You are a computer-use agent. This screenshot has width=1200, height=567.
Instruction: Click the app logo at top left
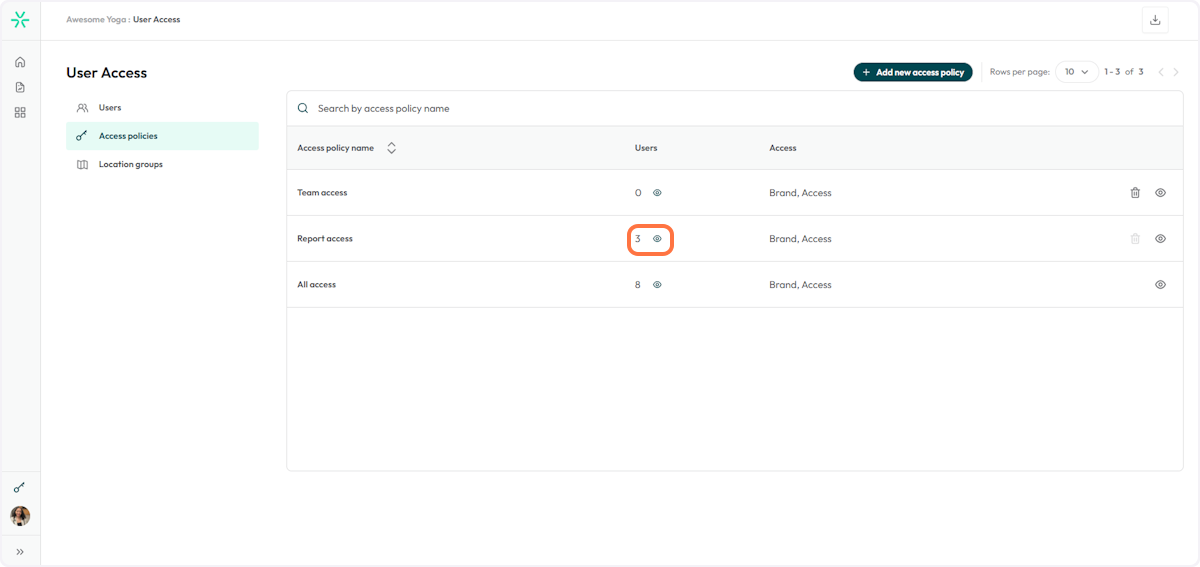coord(20,20)
